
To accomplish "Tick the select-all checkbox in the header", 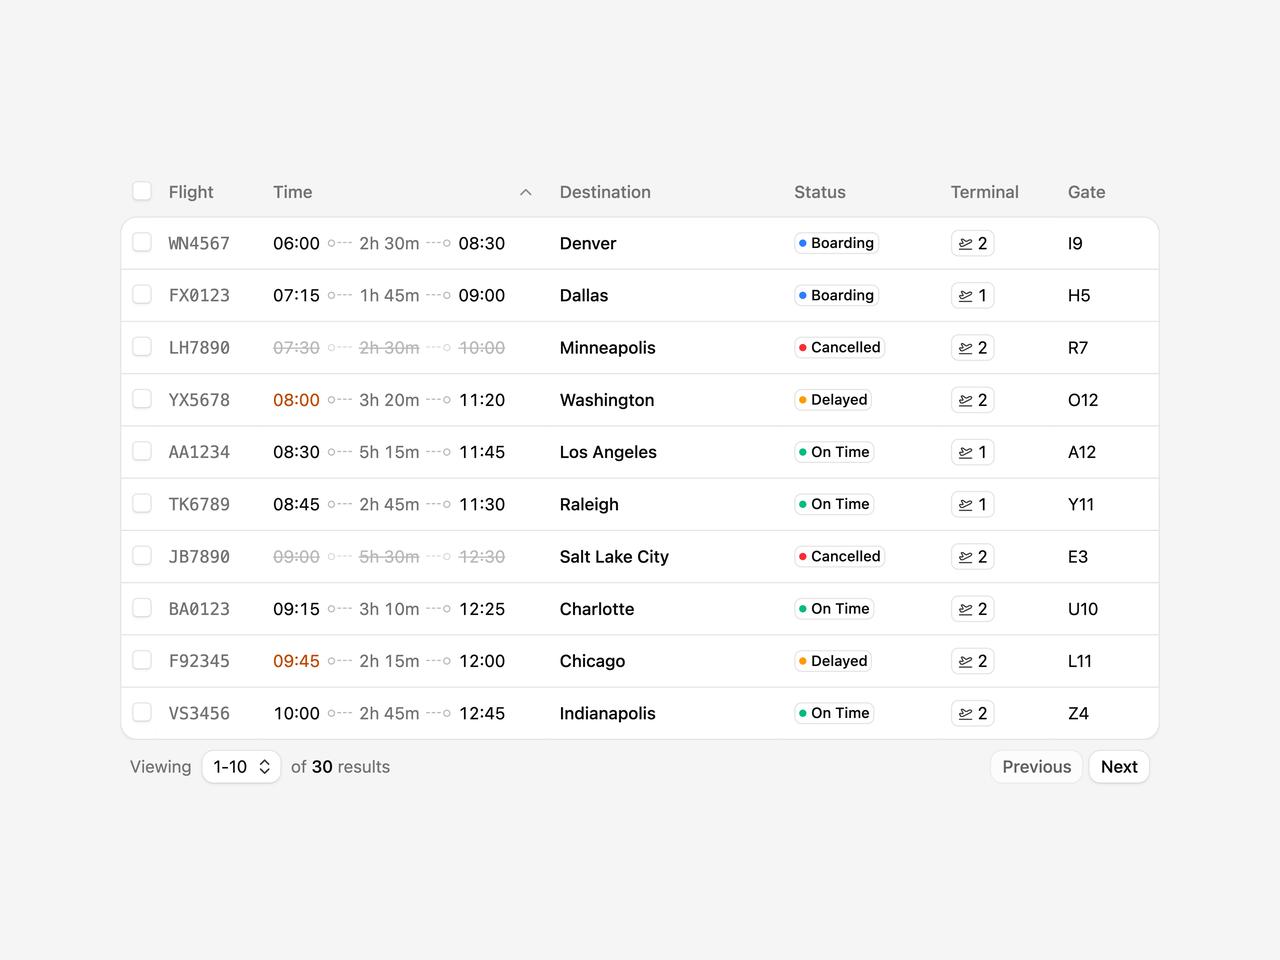I will click(x=142, y=191).
